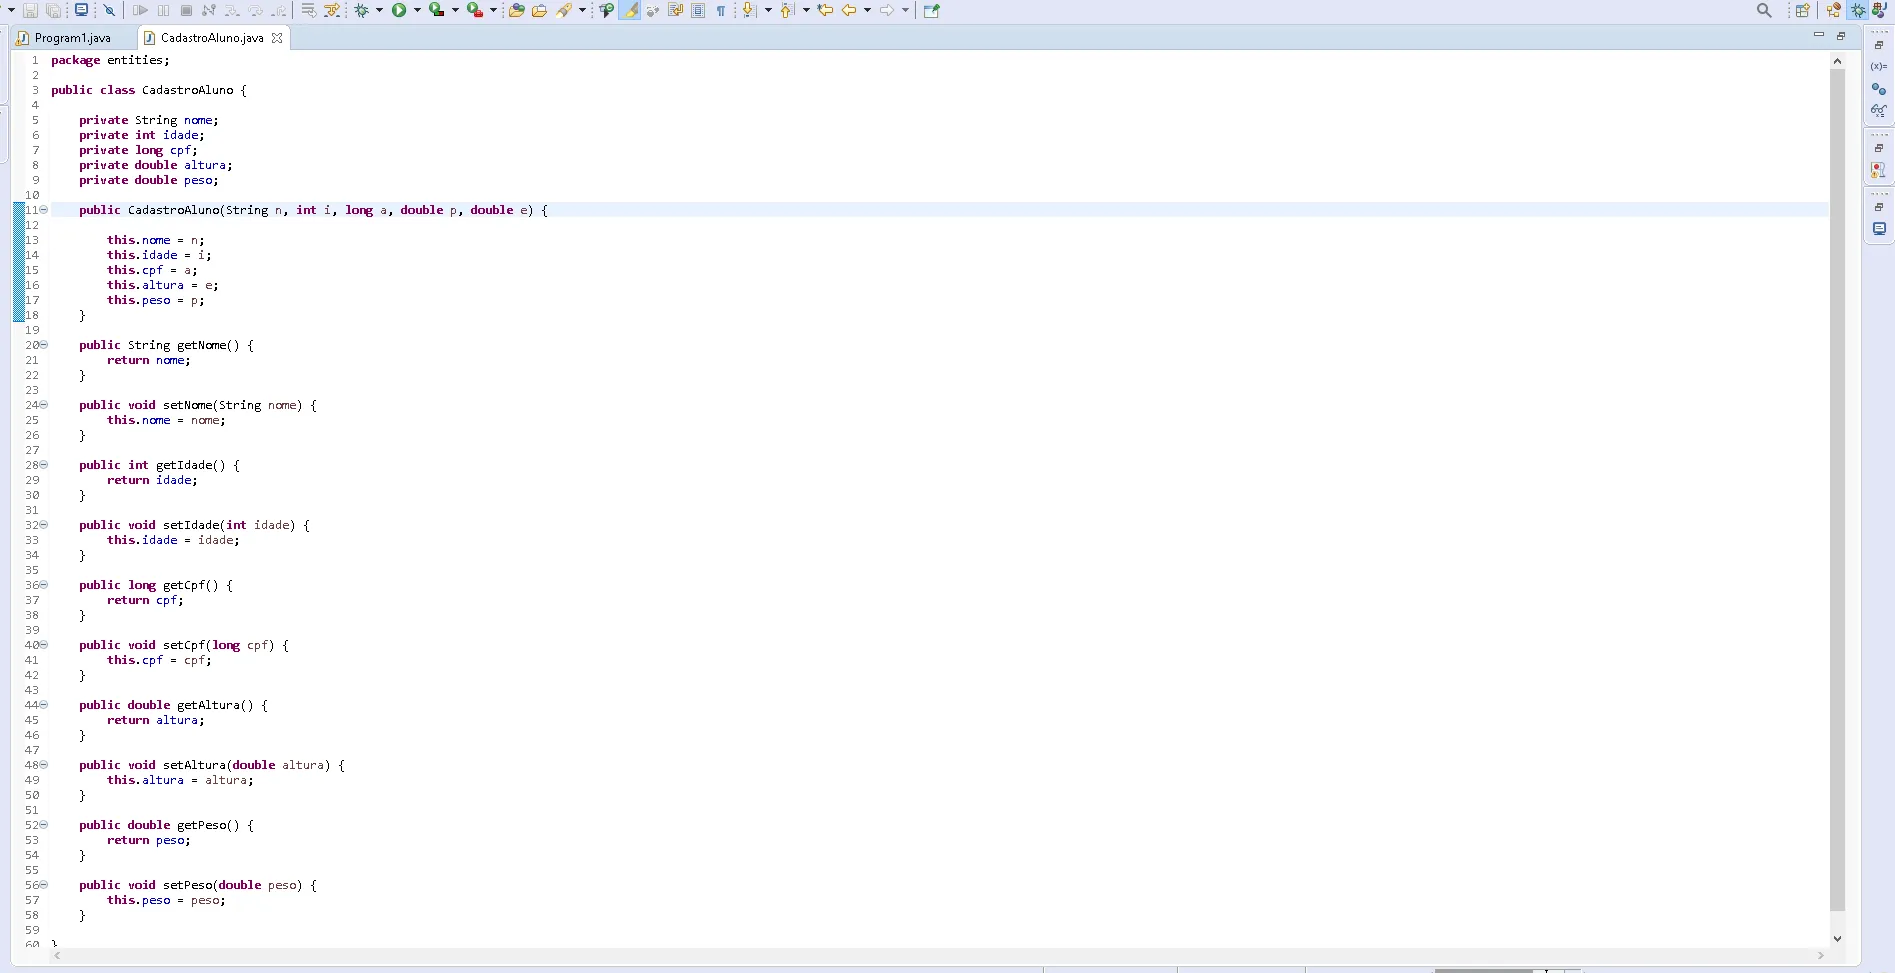Click the editor area Minimize button
This screenshot has height=973, width=1895.
click(x=1819, y=35)
